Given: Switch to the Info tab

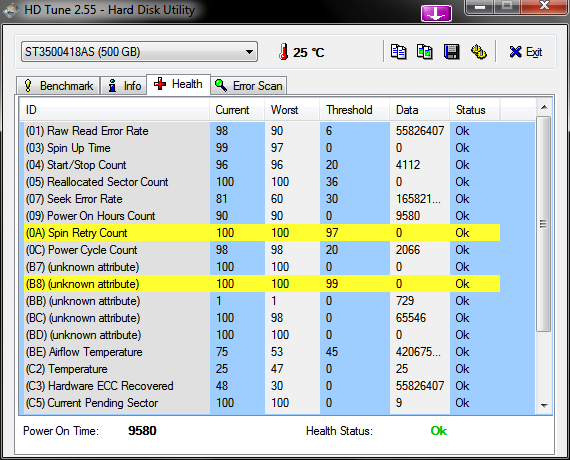Looking at the screenshot, I should pos(124,86).
